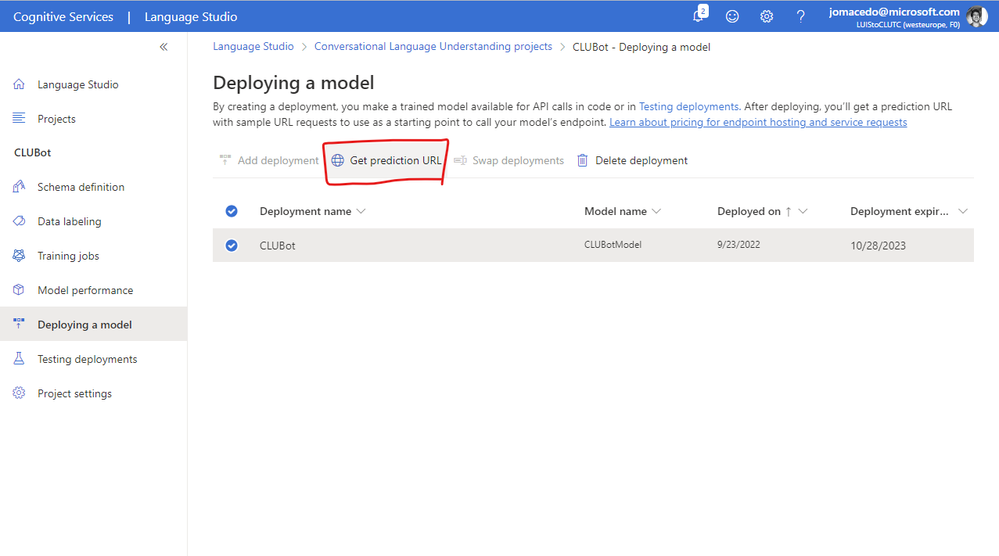The width and height of the screenshot is (999, 556).
Task: Click Delete deployment button
Action: click(632, 160)
